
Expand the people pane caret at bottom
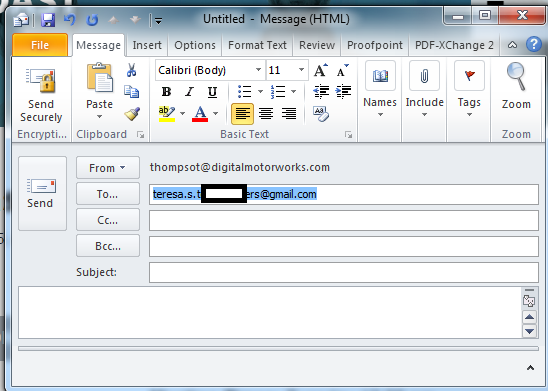[x=530, y=368]
